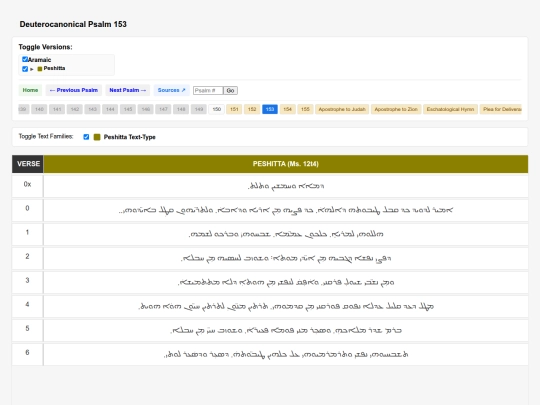Screen dimensions: 540x405
Task: Toggle Peshitta Text-Type family checkbox
Action: coord(86,137)
